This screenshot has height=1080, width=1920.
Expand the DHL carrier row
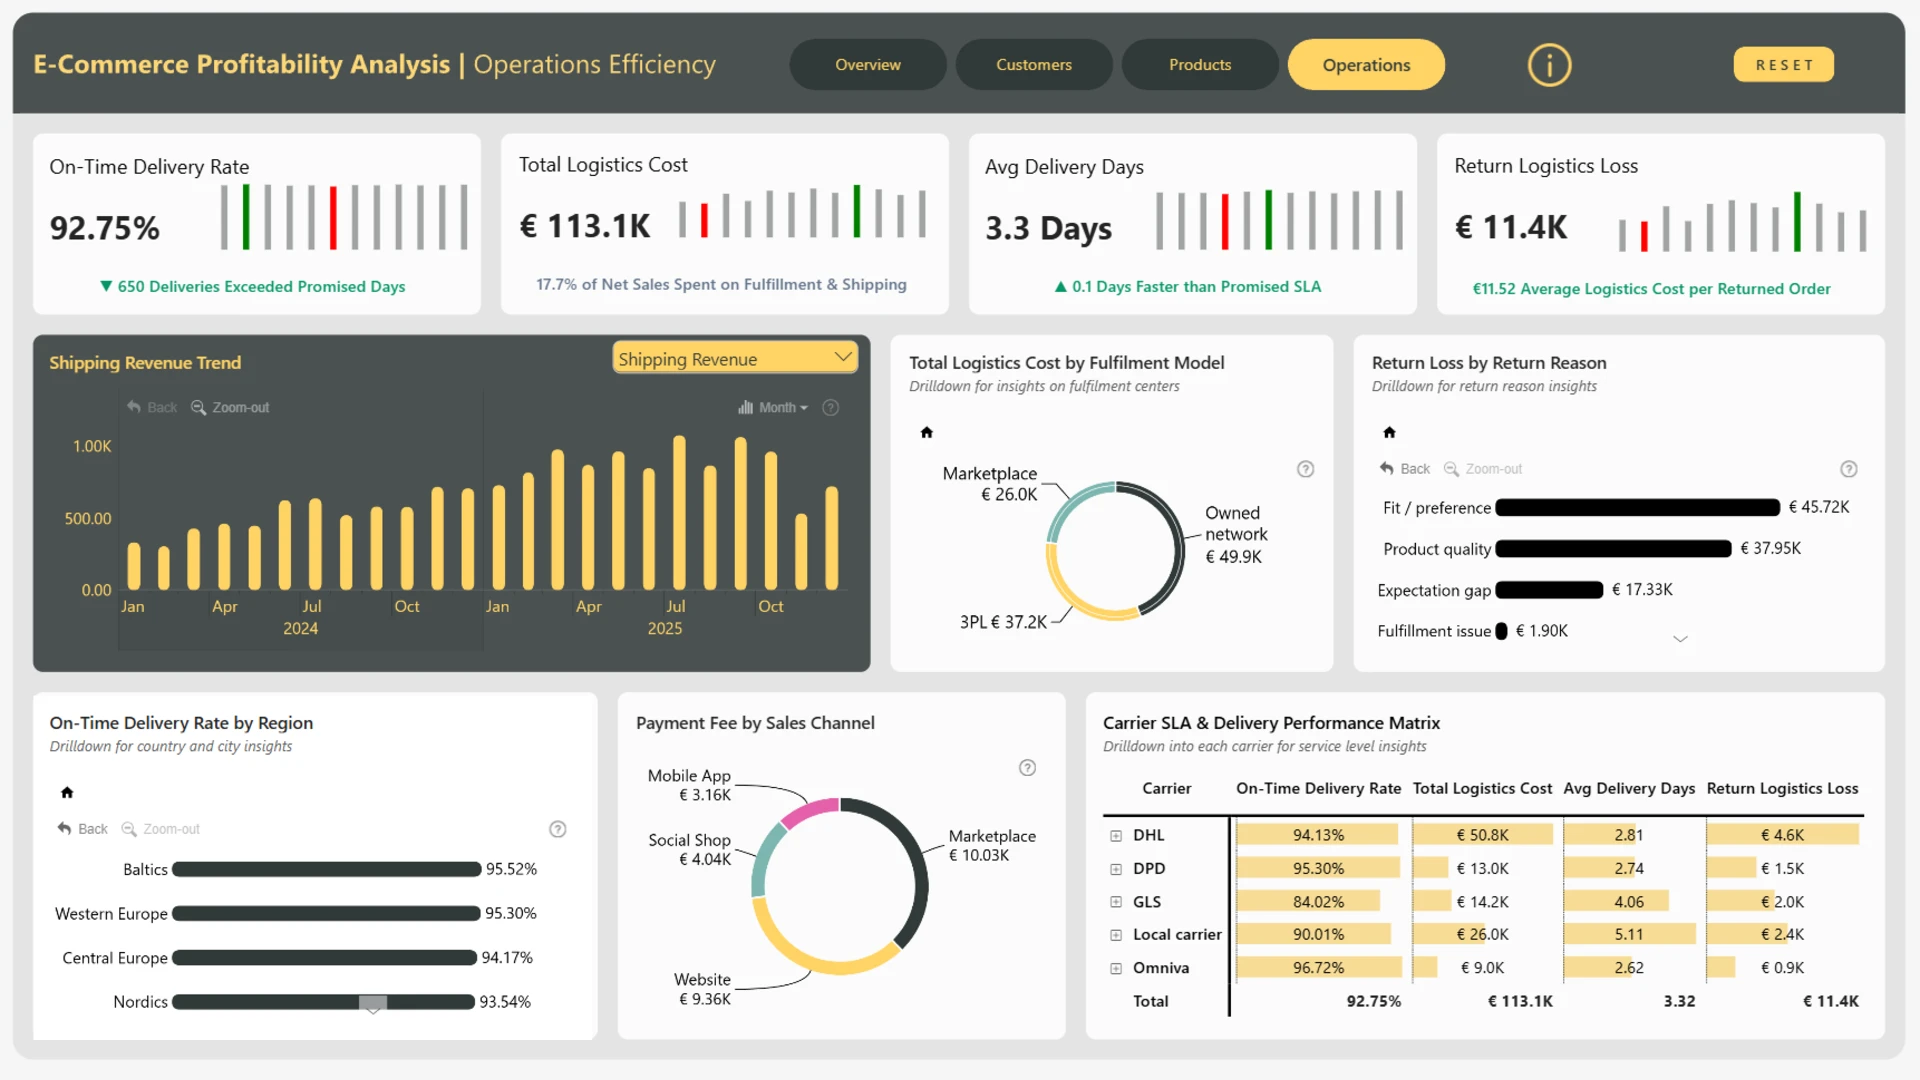(x=1116, y=835)
